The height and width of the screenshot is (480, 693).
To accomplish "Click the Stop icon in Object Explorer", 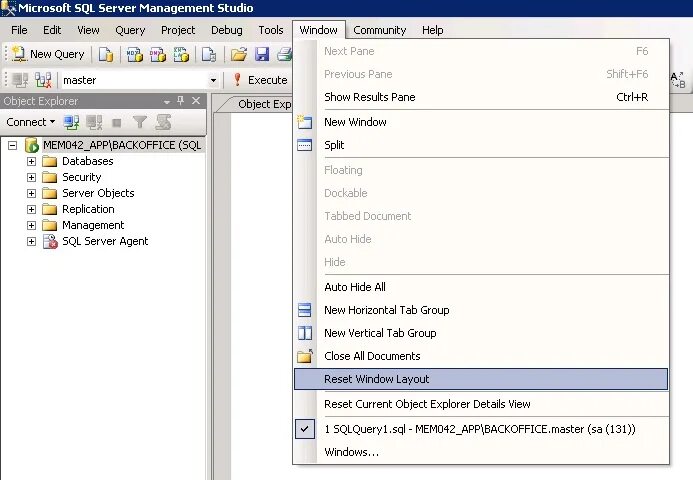I will [117, 122].
